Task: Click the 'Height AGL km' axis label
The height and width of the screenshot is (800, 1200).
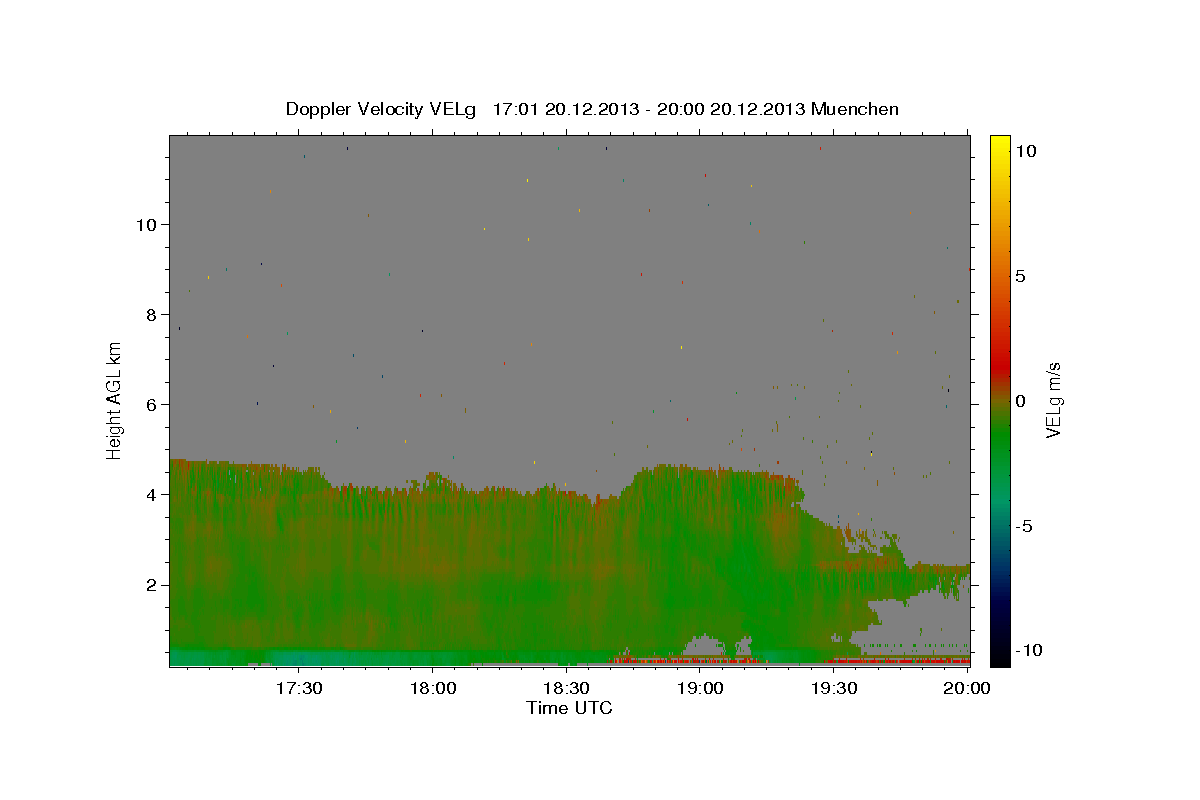Action: click(115, 400)
